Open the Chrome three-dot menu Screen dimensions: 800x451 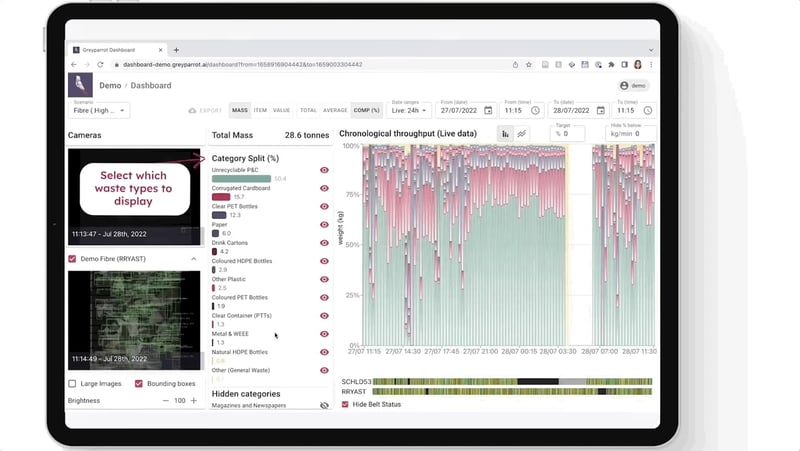pos(651,65)
